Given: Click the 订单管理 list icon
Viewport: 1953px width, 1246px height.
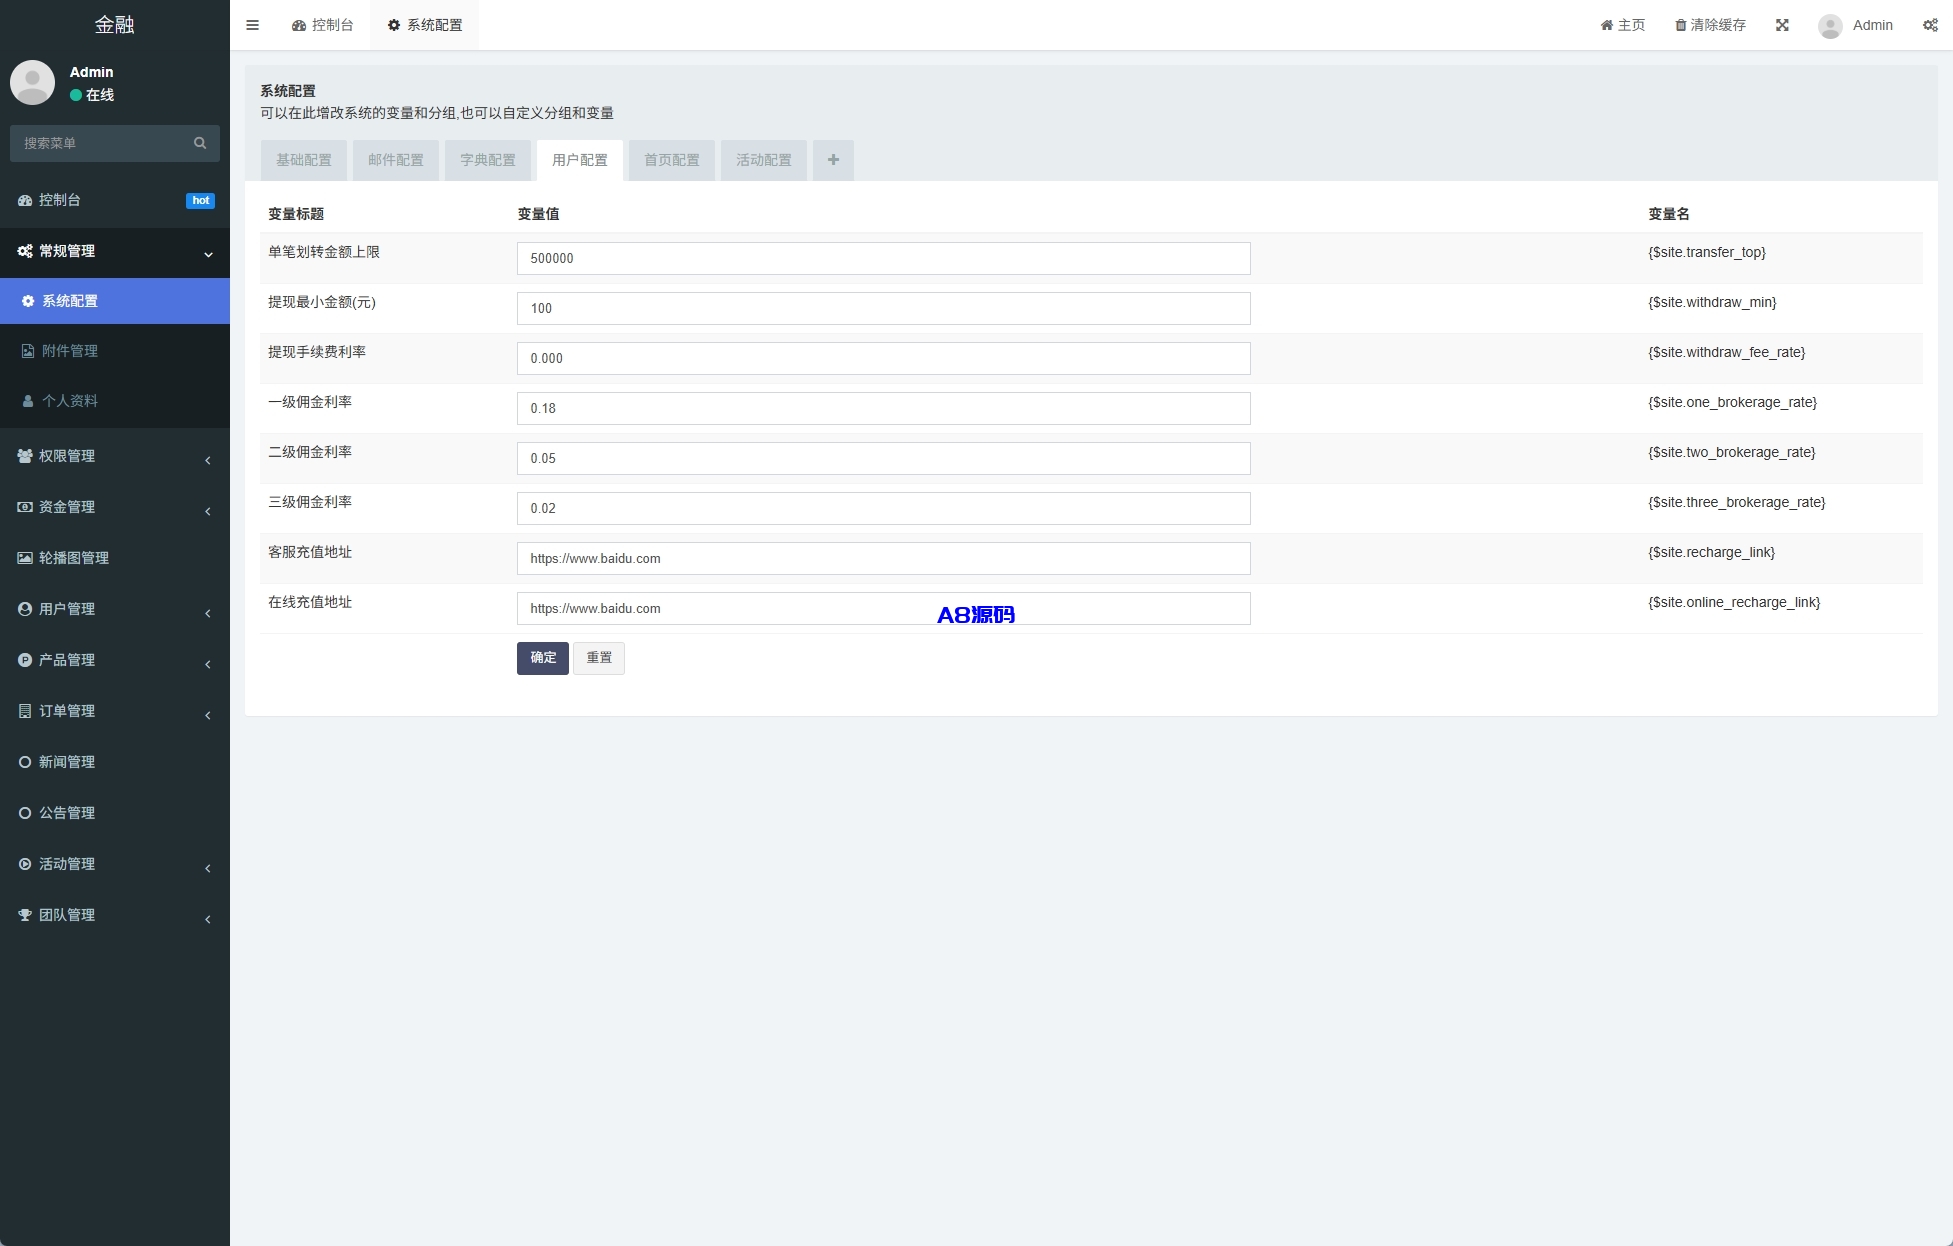Looking at the screenshot, I should [x=25, y=711].
